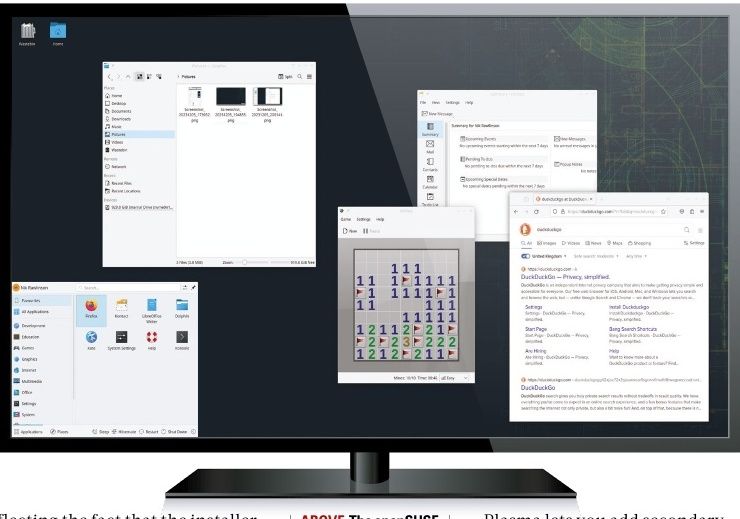Open the Contacts section in Kontact sidebar

pos(430,164)
